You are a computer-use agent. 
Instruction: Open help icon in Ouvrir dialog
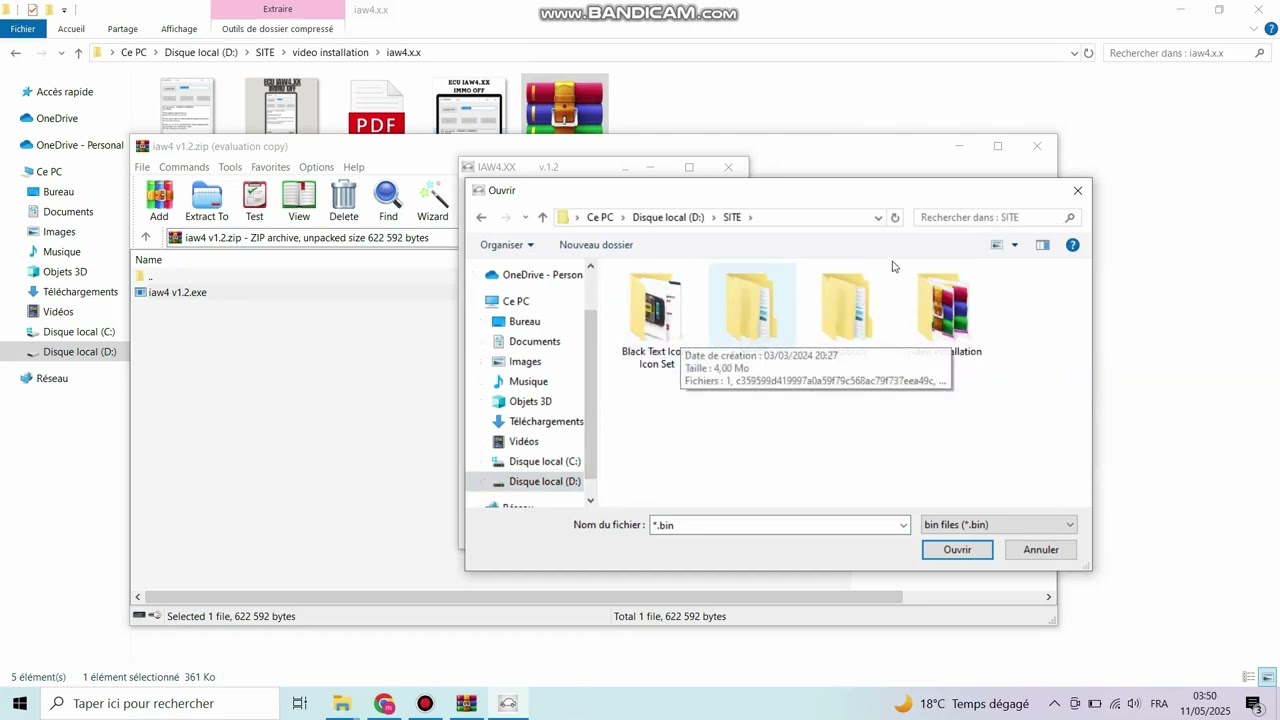[1072, 245]
